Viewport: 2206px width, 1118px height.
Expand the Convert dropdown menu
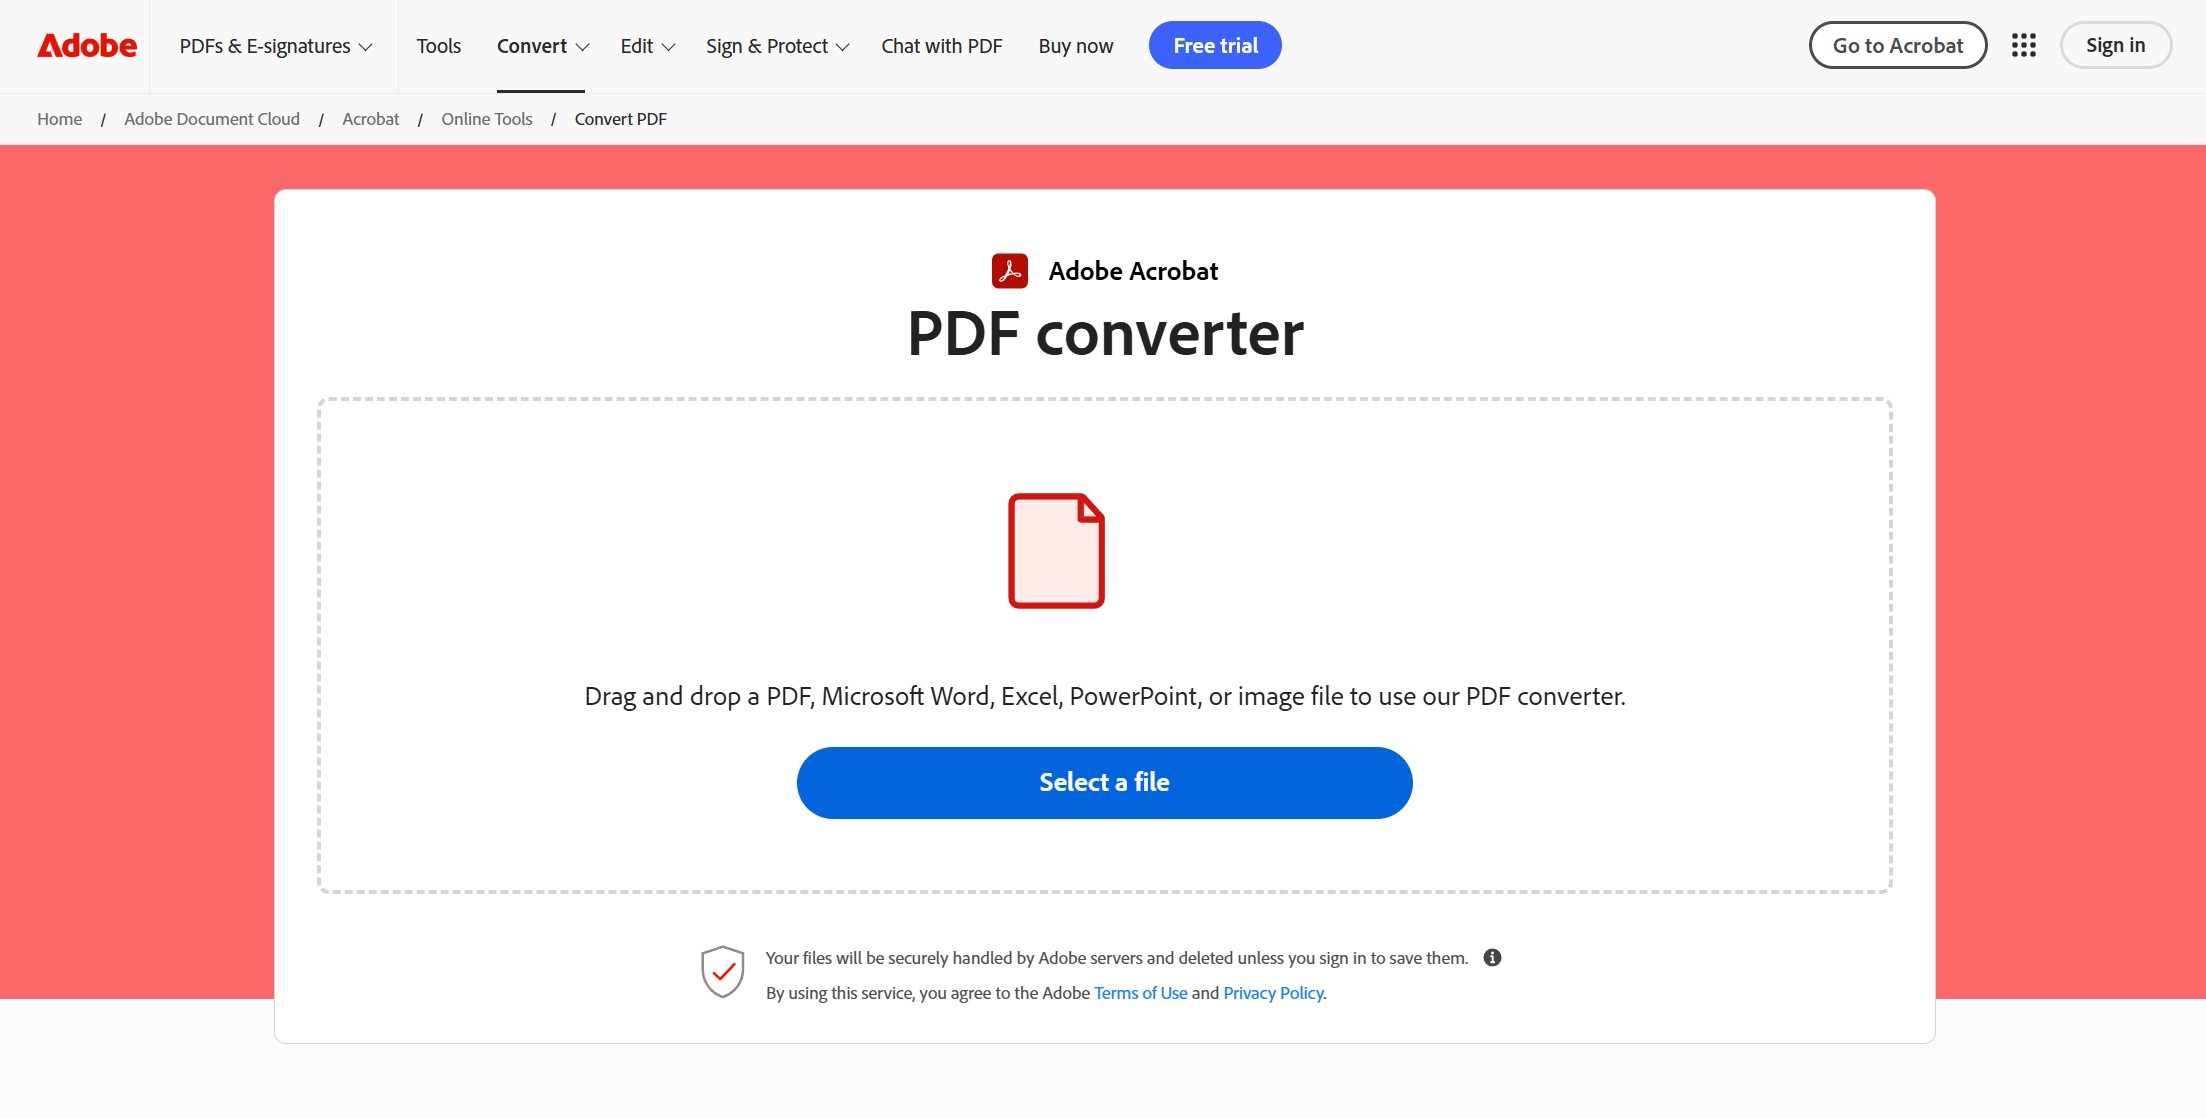[542, 44]
